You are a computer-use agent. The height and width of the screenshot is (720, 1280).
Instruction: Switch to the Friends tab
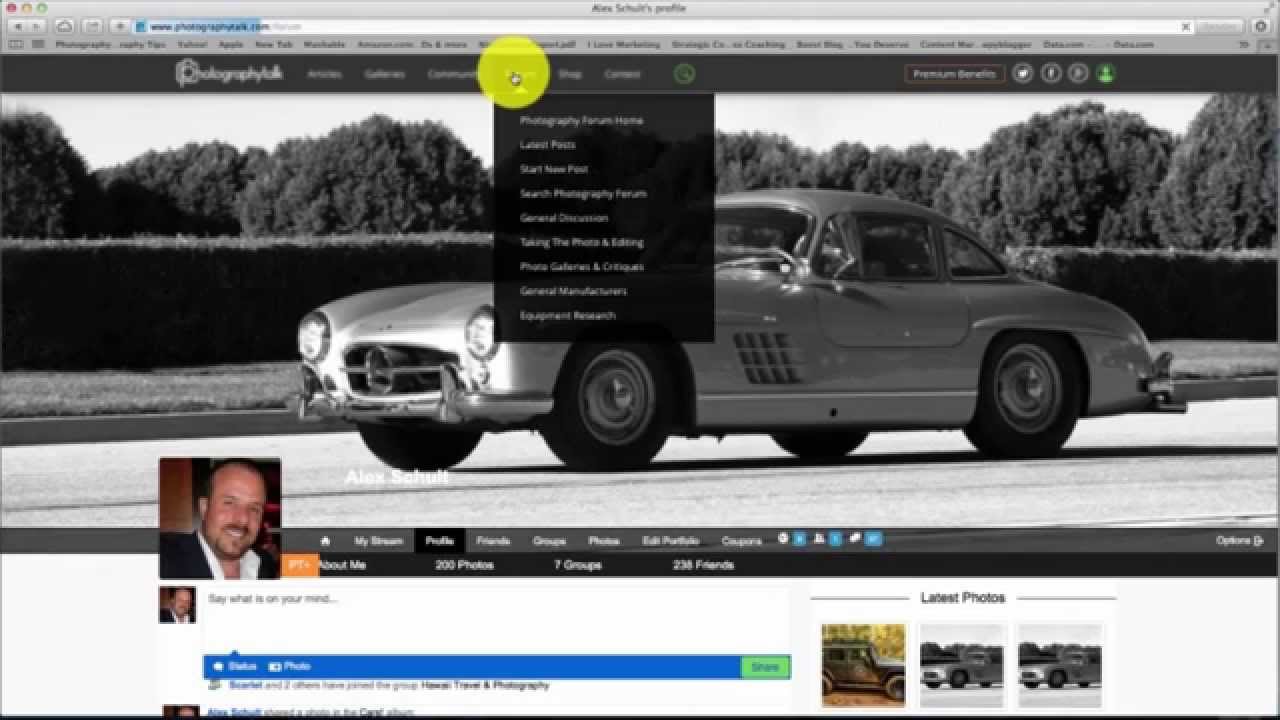(492, 541)
